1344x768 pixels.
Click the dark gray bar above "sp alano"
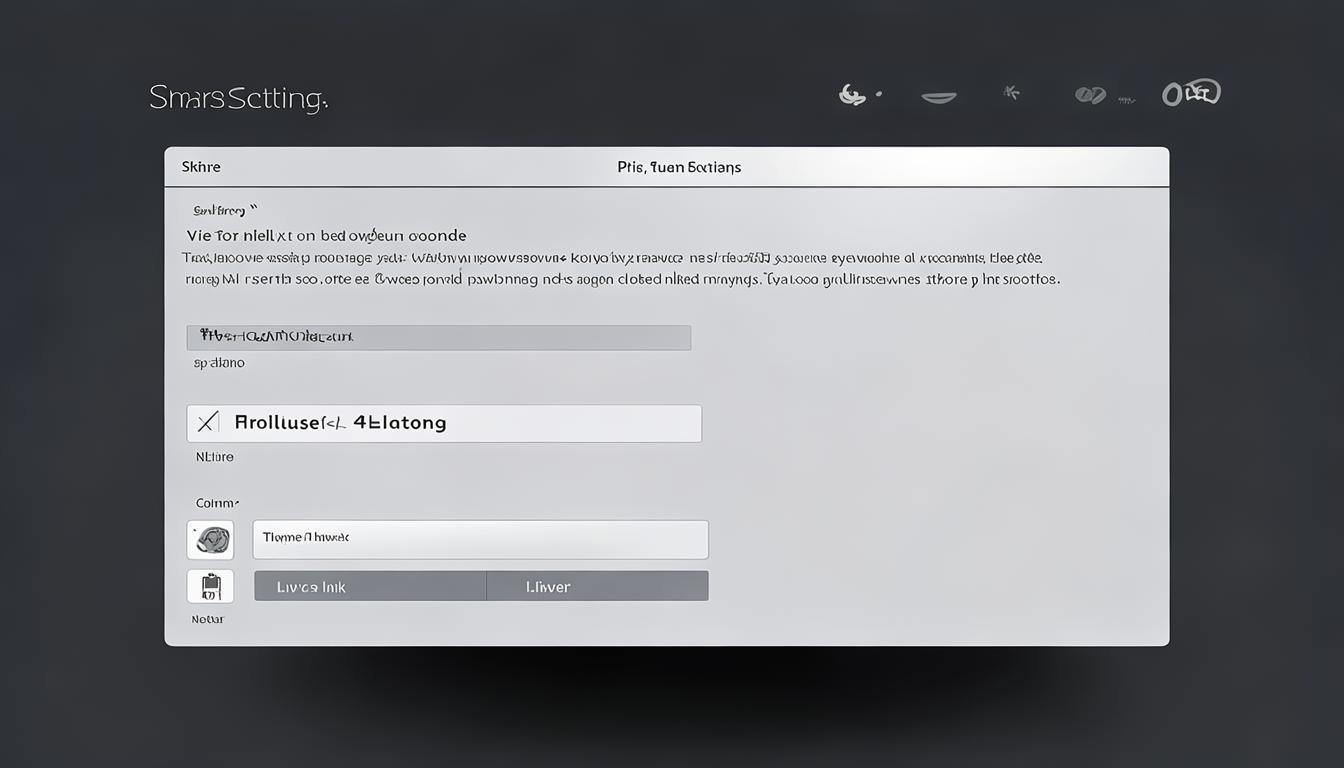(438, 337)
